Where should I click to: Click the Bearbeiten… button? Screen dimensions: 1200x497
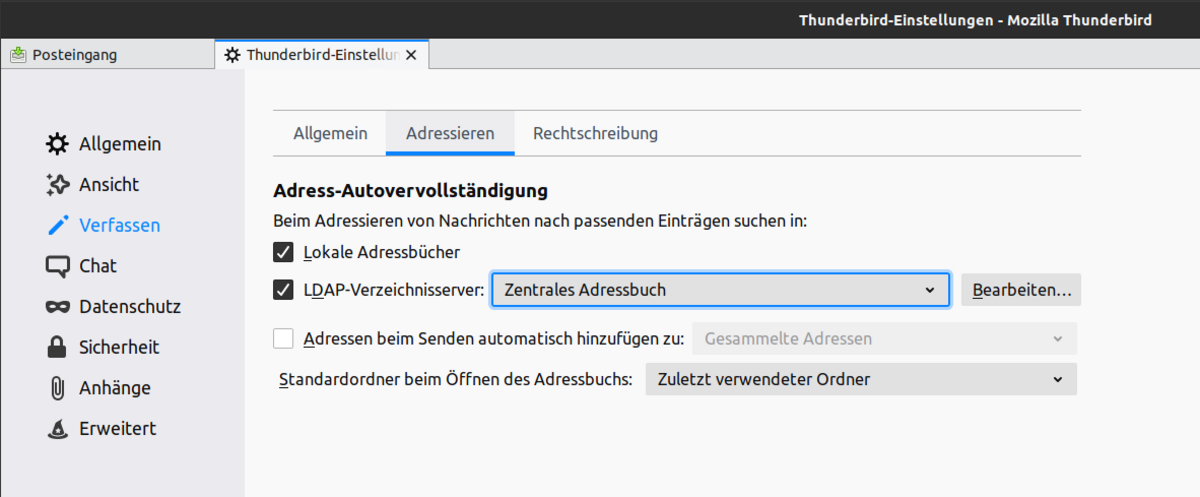click(x=1021, y=290)
